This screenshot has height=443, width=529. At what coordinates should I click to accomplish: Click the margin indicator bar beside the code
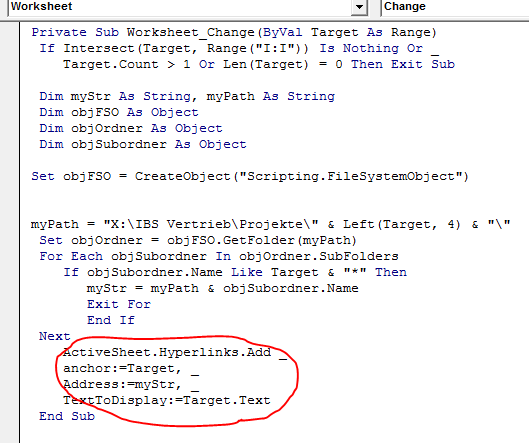[x=9, y=232]
